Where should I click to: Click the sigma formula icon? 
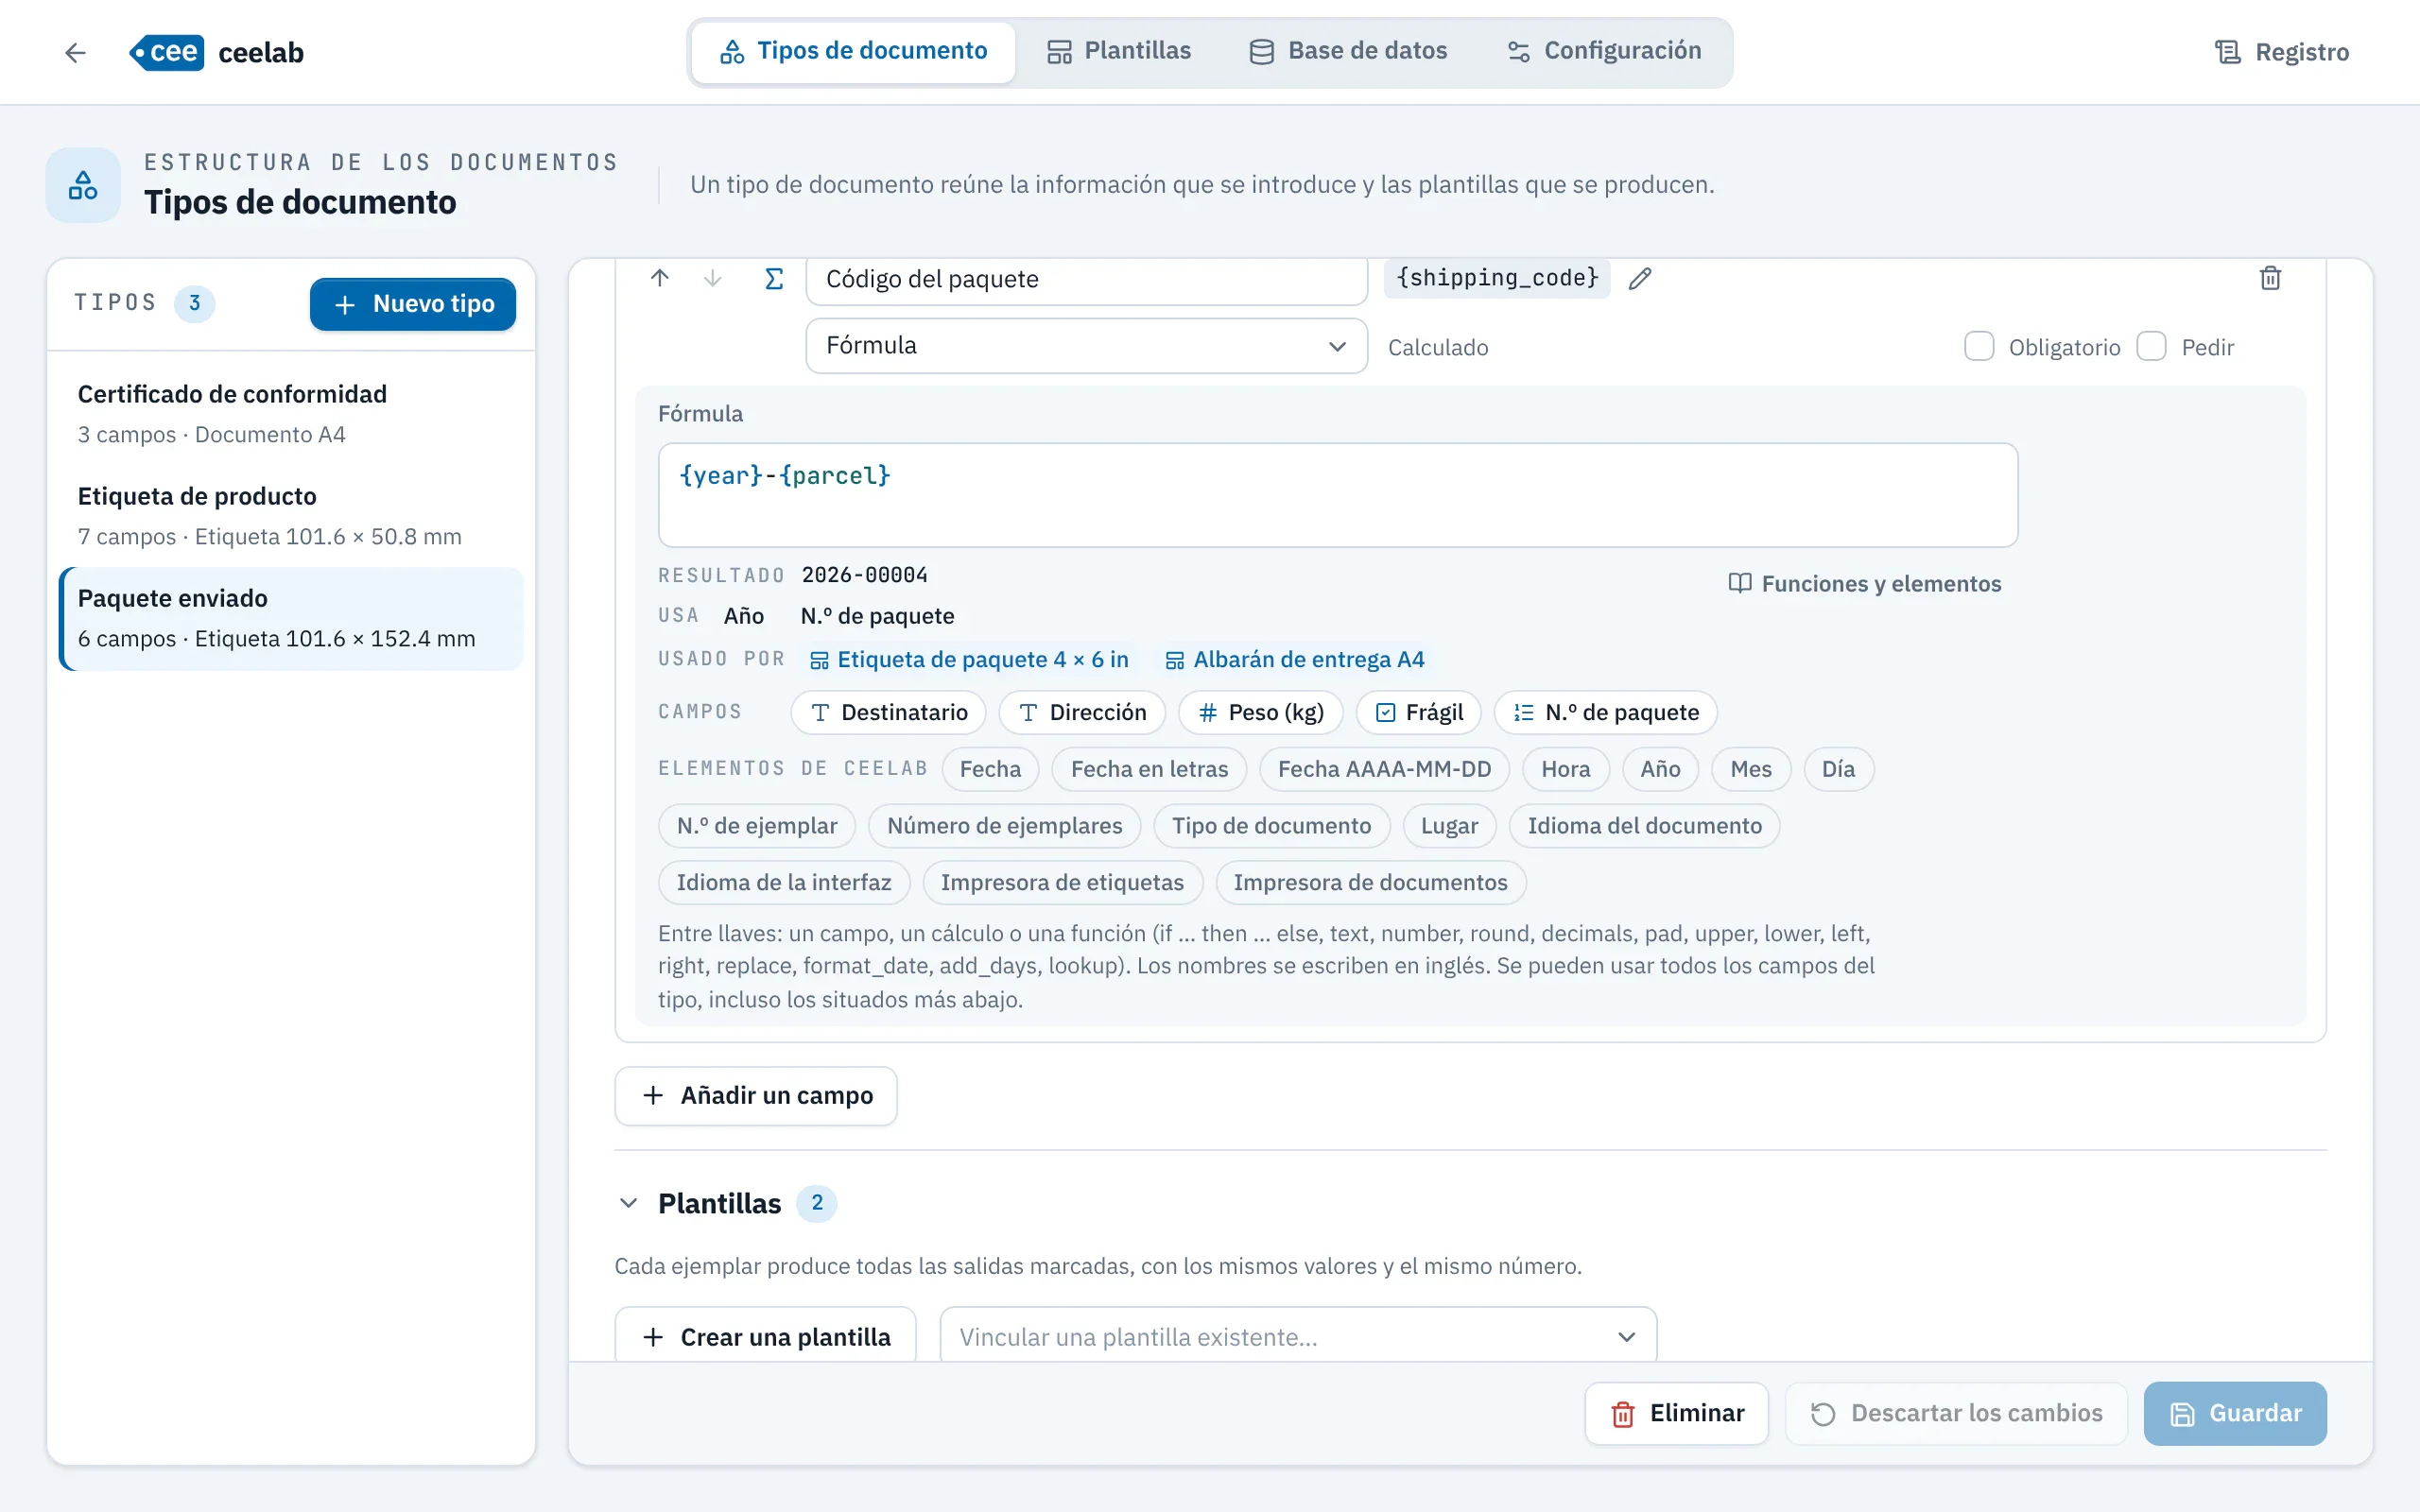point(774,278)
